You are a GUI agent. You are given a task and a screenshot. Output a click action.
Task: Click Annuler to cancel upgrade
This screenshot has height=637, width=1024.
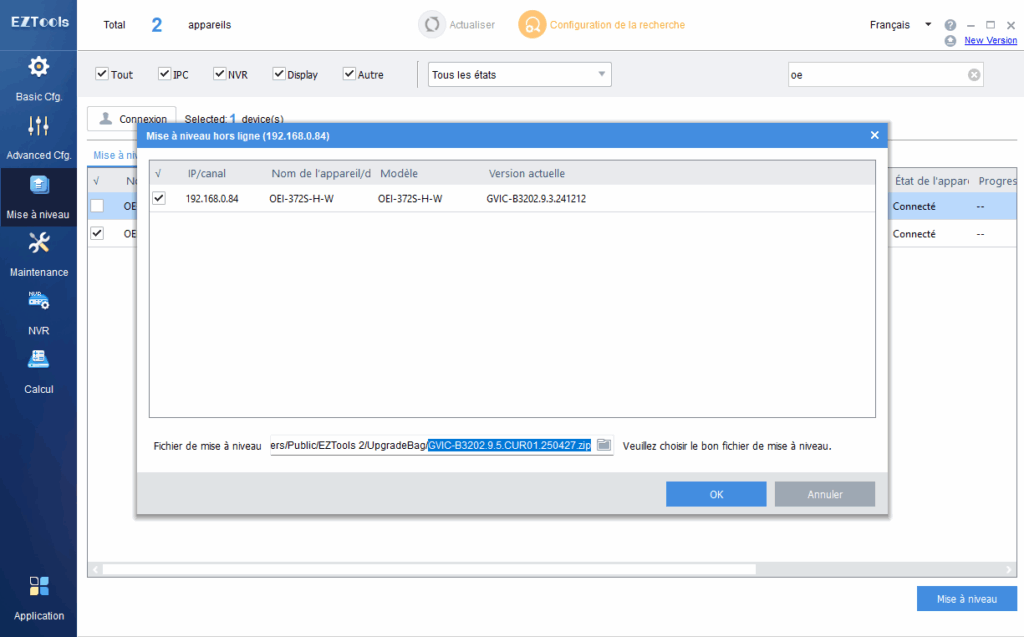[x=825, y=494]
